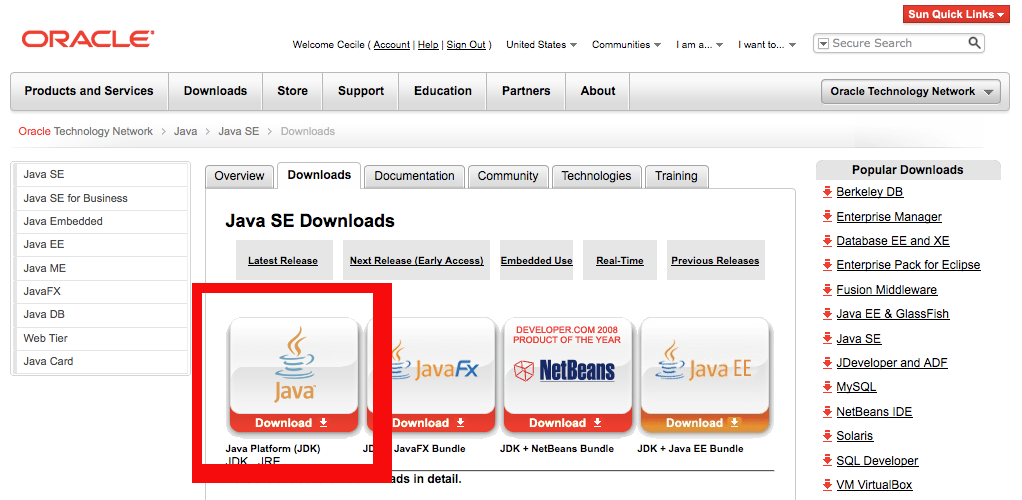
Task: Click the Account link
Action: pyautogui.click(x=392, y=45)
